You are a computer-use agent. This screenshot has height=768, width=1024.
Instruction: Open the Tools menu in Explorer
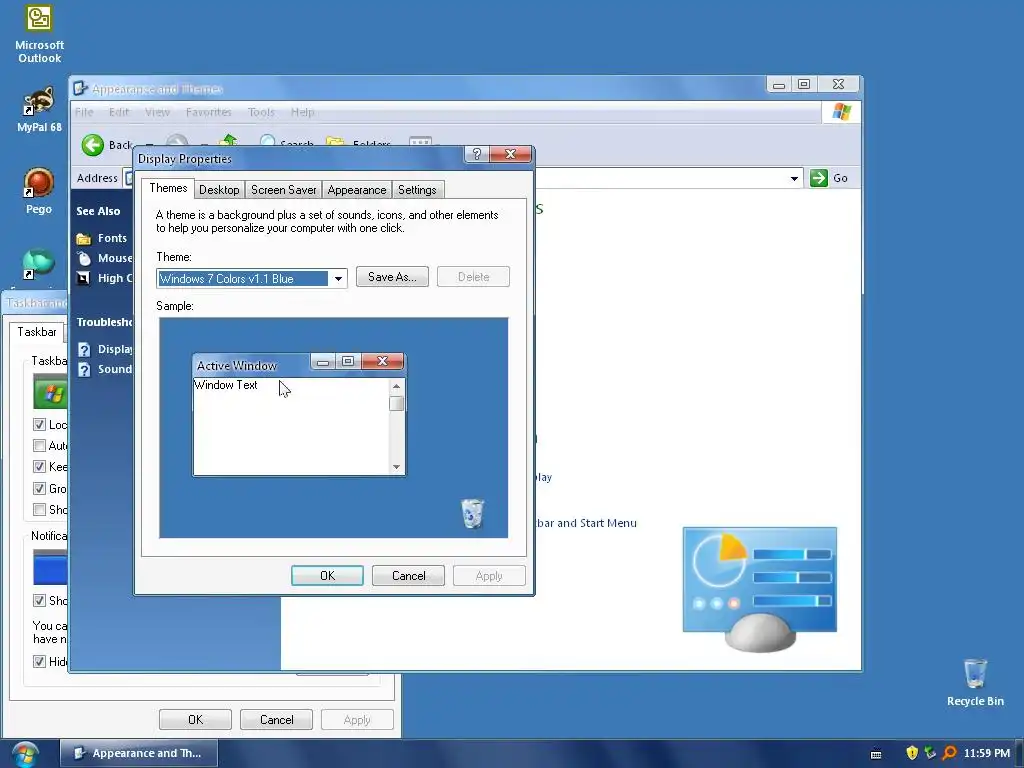[x=261, y=112]
